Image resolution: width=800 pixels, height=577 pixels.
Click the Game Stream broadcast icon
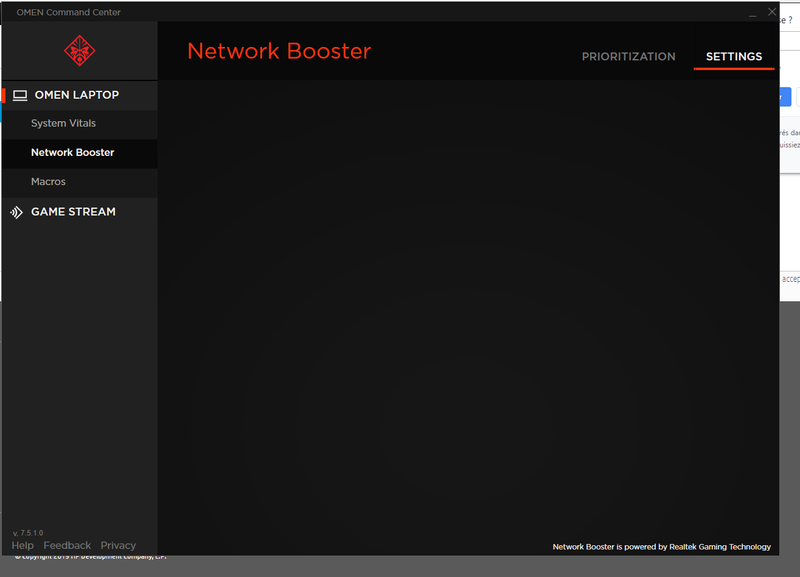[x=16, y=212]
